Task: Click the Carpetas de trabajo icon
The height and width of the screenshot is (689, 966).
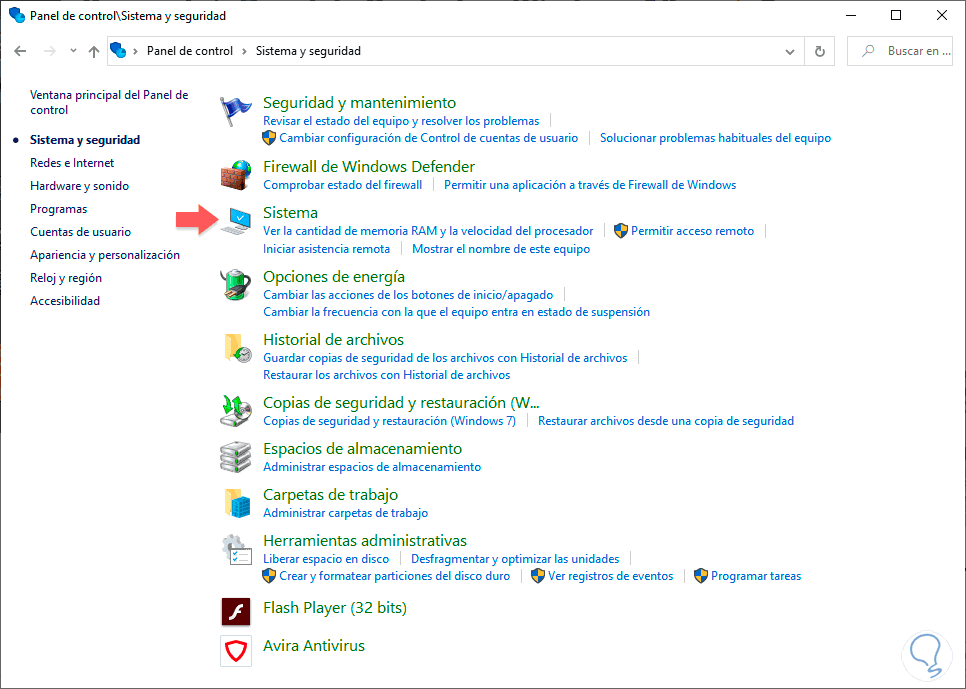Action: 236,503
